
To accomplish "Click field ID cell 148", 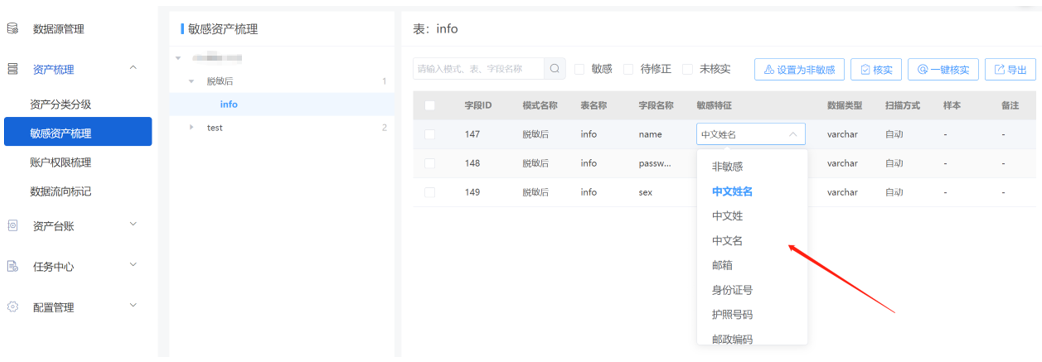I will tap(472, 163).
